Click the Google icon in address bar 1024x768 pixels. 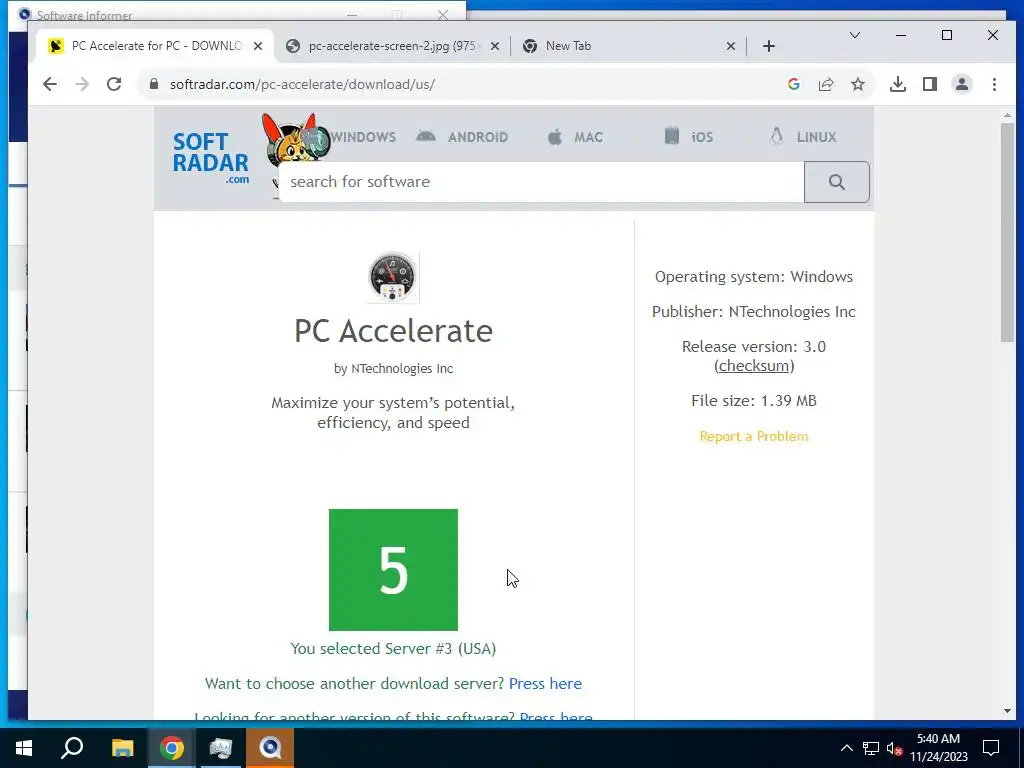click(x=793, y=84)
